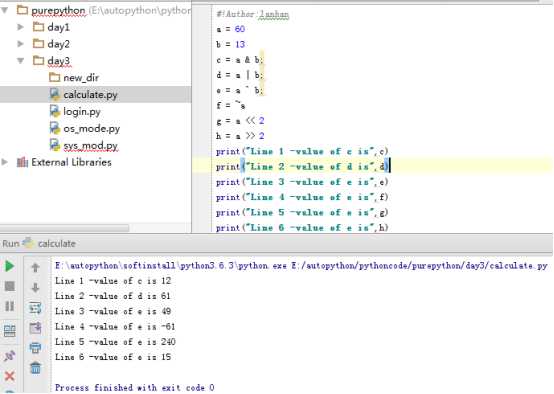Collapse the purepython project root

[x=5, y=10]
